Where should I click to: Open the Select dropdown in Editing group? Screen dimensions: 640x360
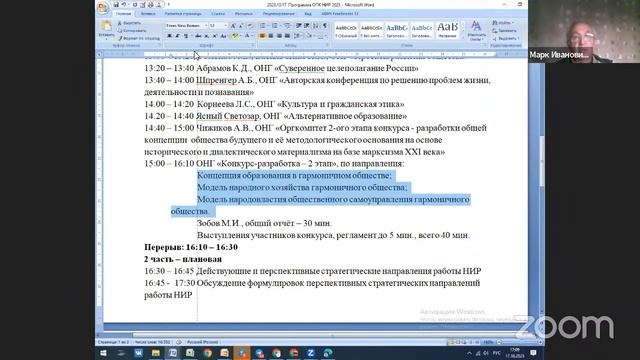(x=506, y=38)
